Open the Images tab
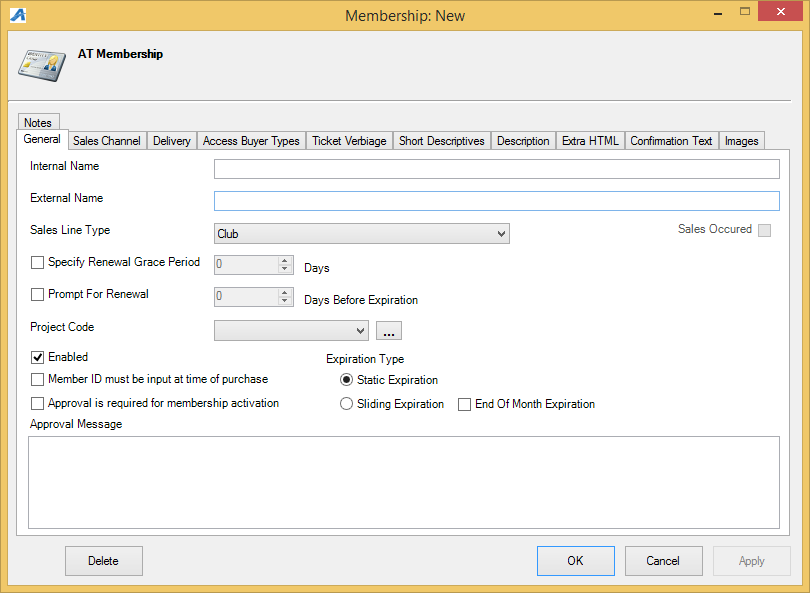This screenshot has height=593, width=810. click(x=742, y=141)
